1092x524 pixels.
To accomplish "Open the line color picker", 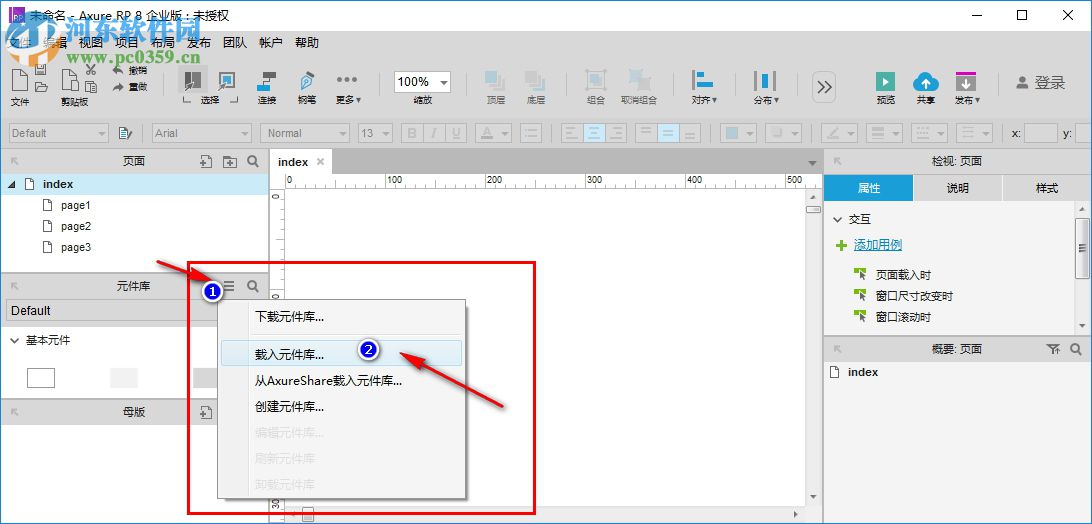I will [x=839, y=133].
